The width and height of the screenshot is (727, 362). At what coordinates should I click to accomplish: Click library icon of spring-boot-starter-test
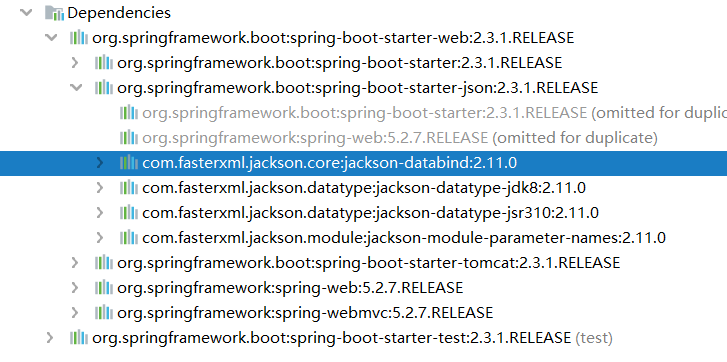(79, 338)
